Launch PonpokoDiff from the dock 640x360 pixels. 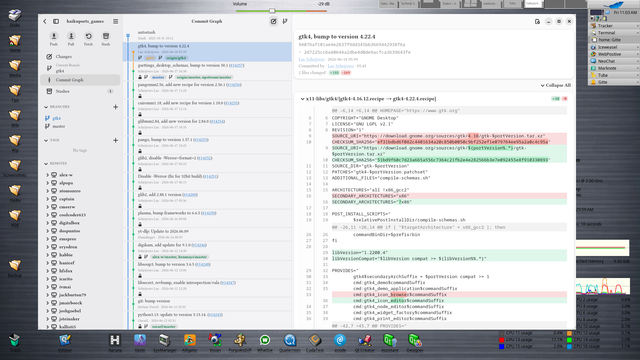point(240,342)
